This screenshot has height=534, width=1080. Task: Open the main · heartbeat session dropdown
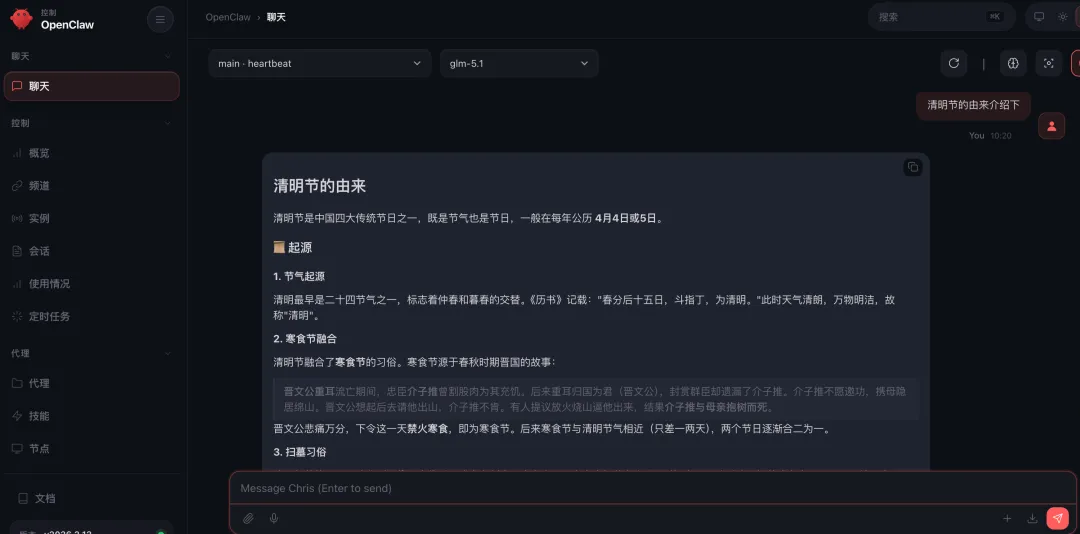pyautogui.click(x=320, y=63)
